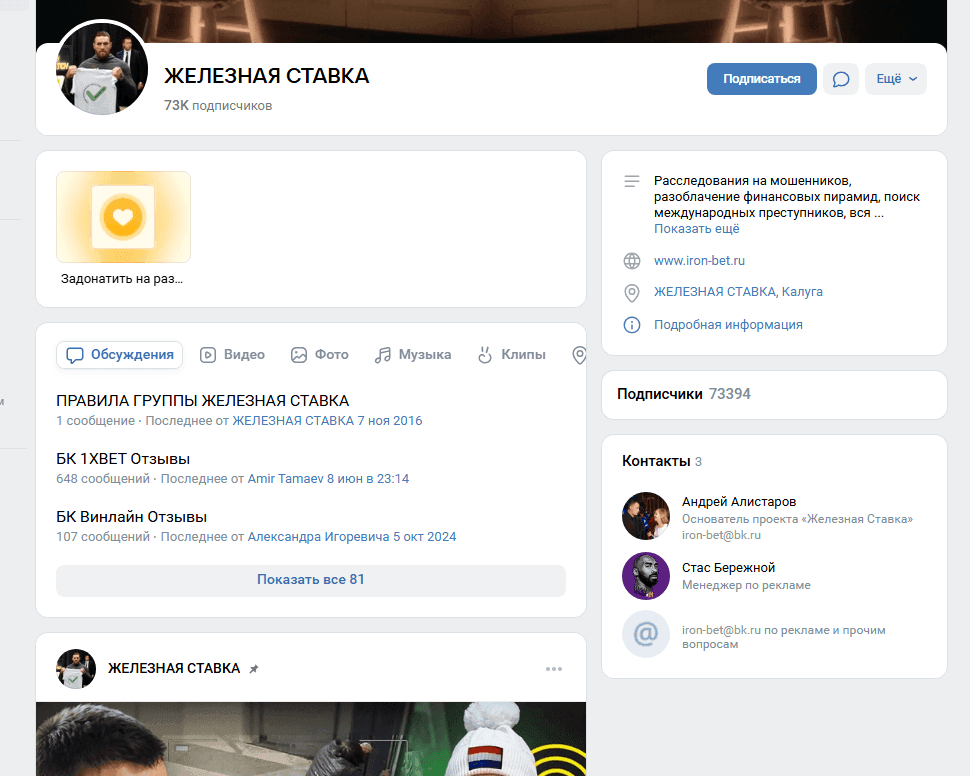Open the message bubble icon next to Подписаться
This screenshot has height=776, width=970.
[x=841, y=79]
